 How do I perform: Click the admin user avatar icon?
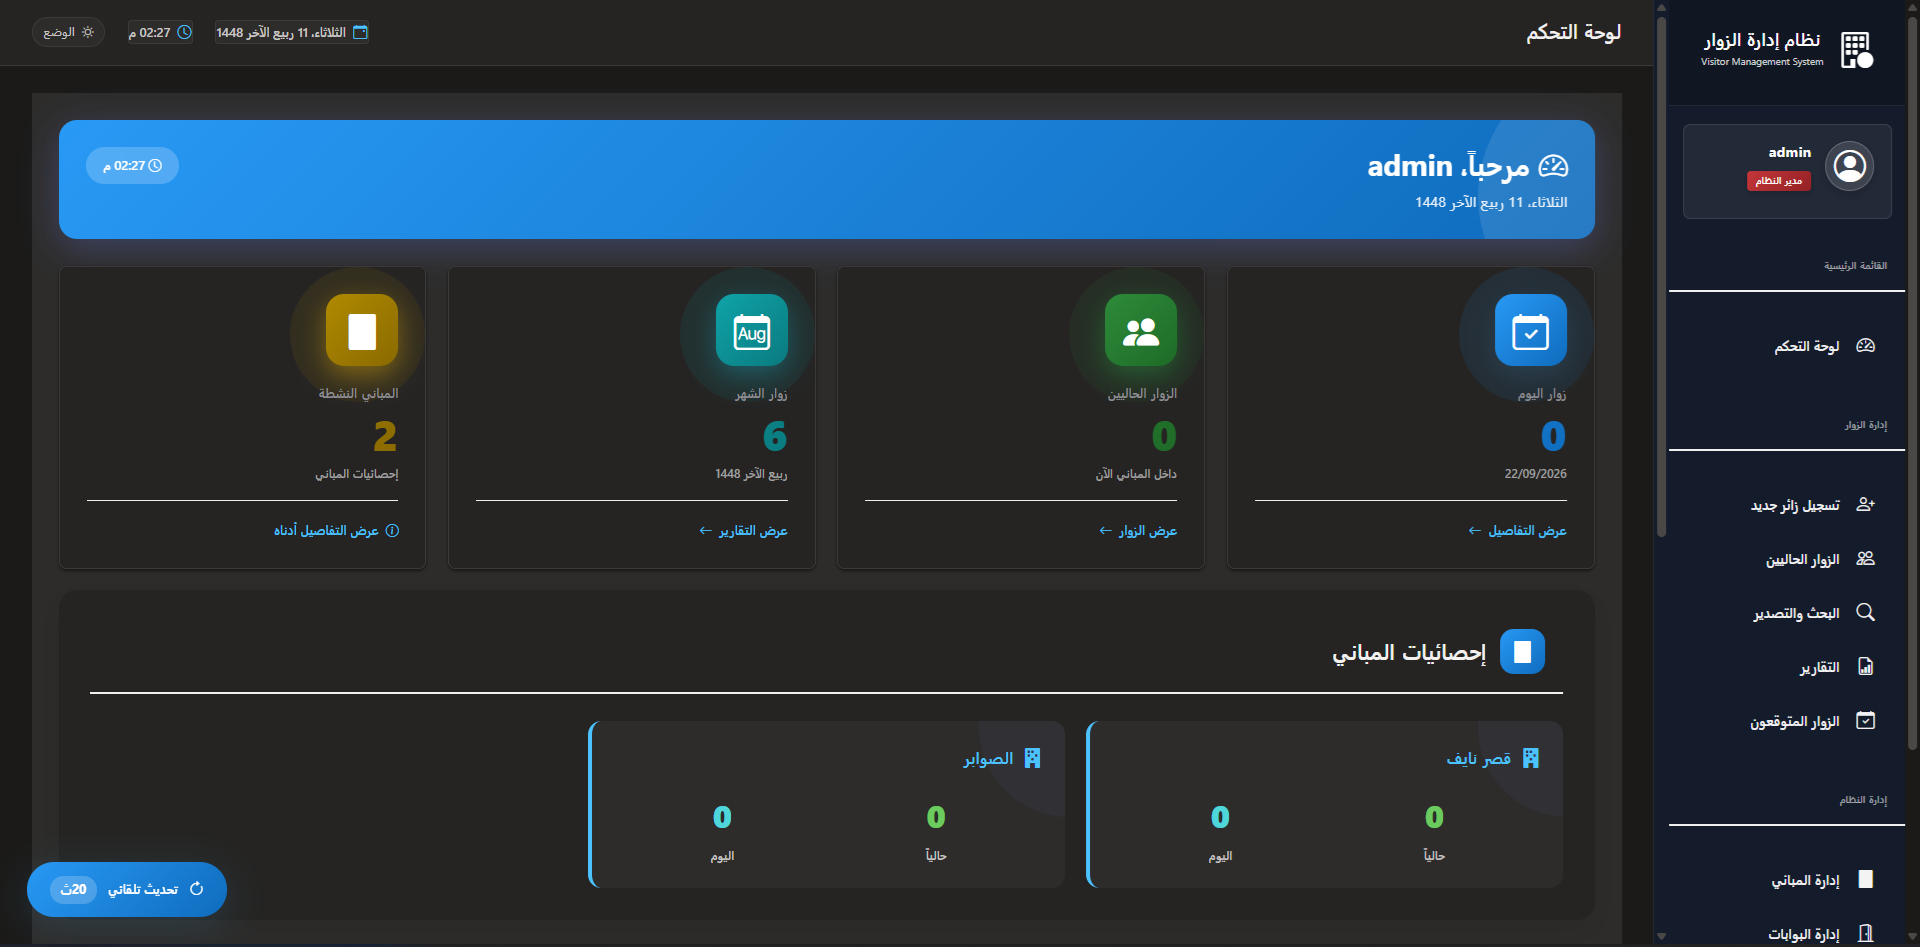[x=1849, y=166]
